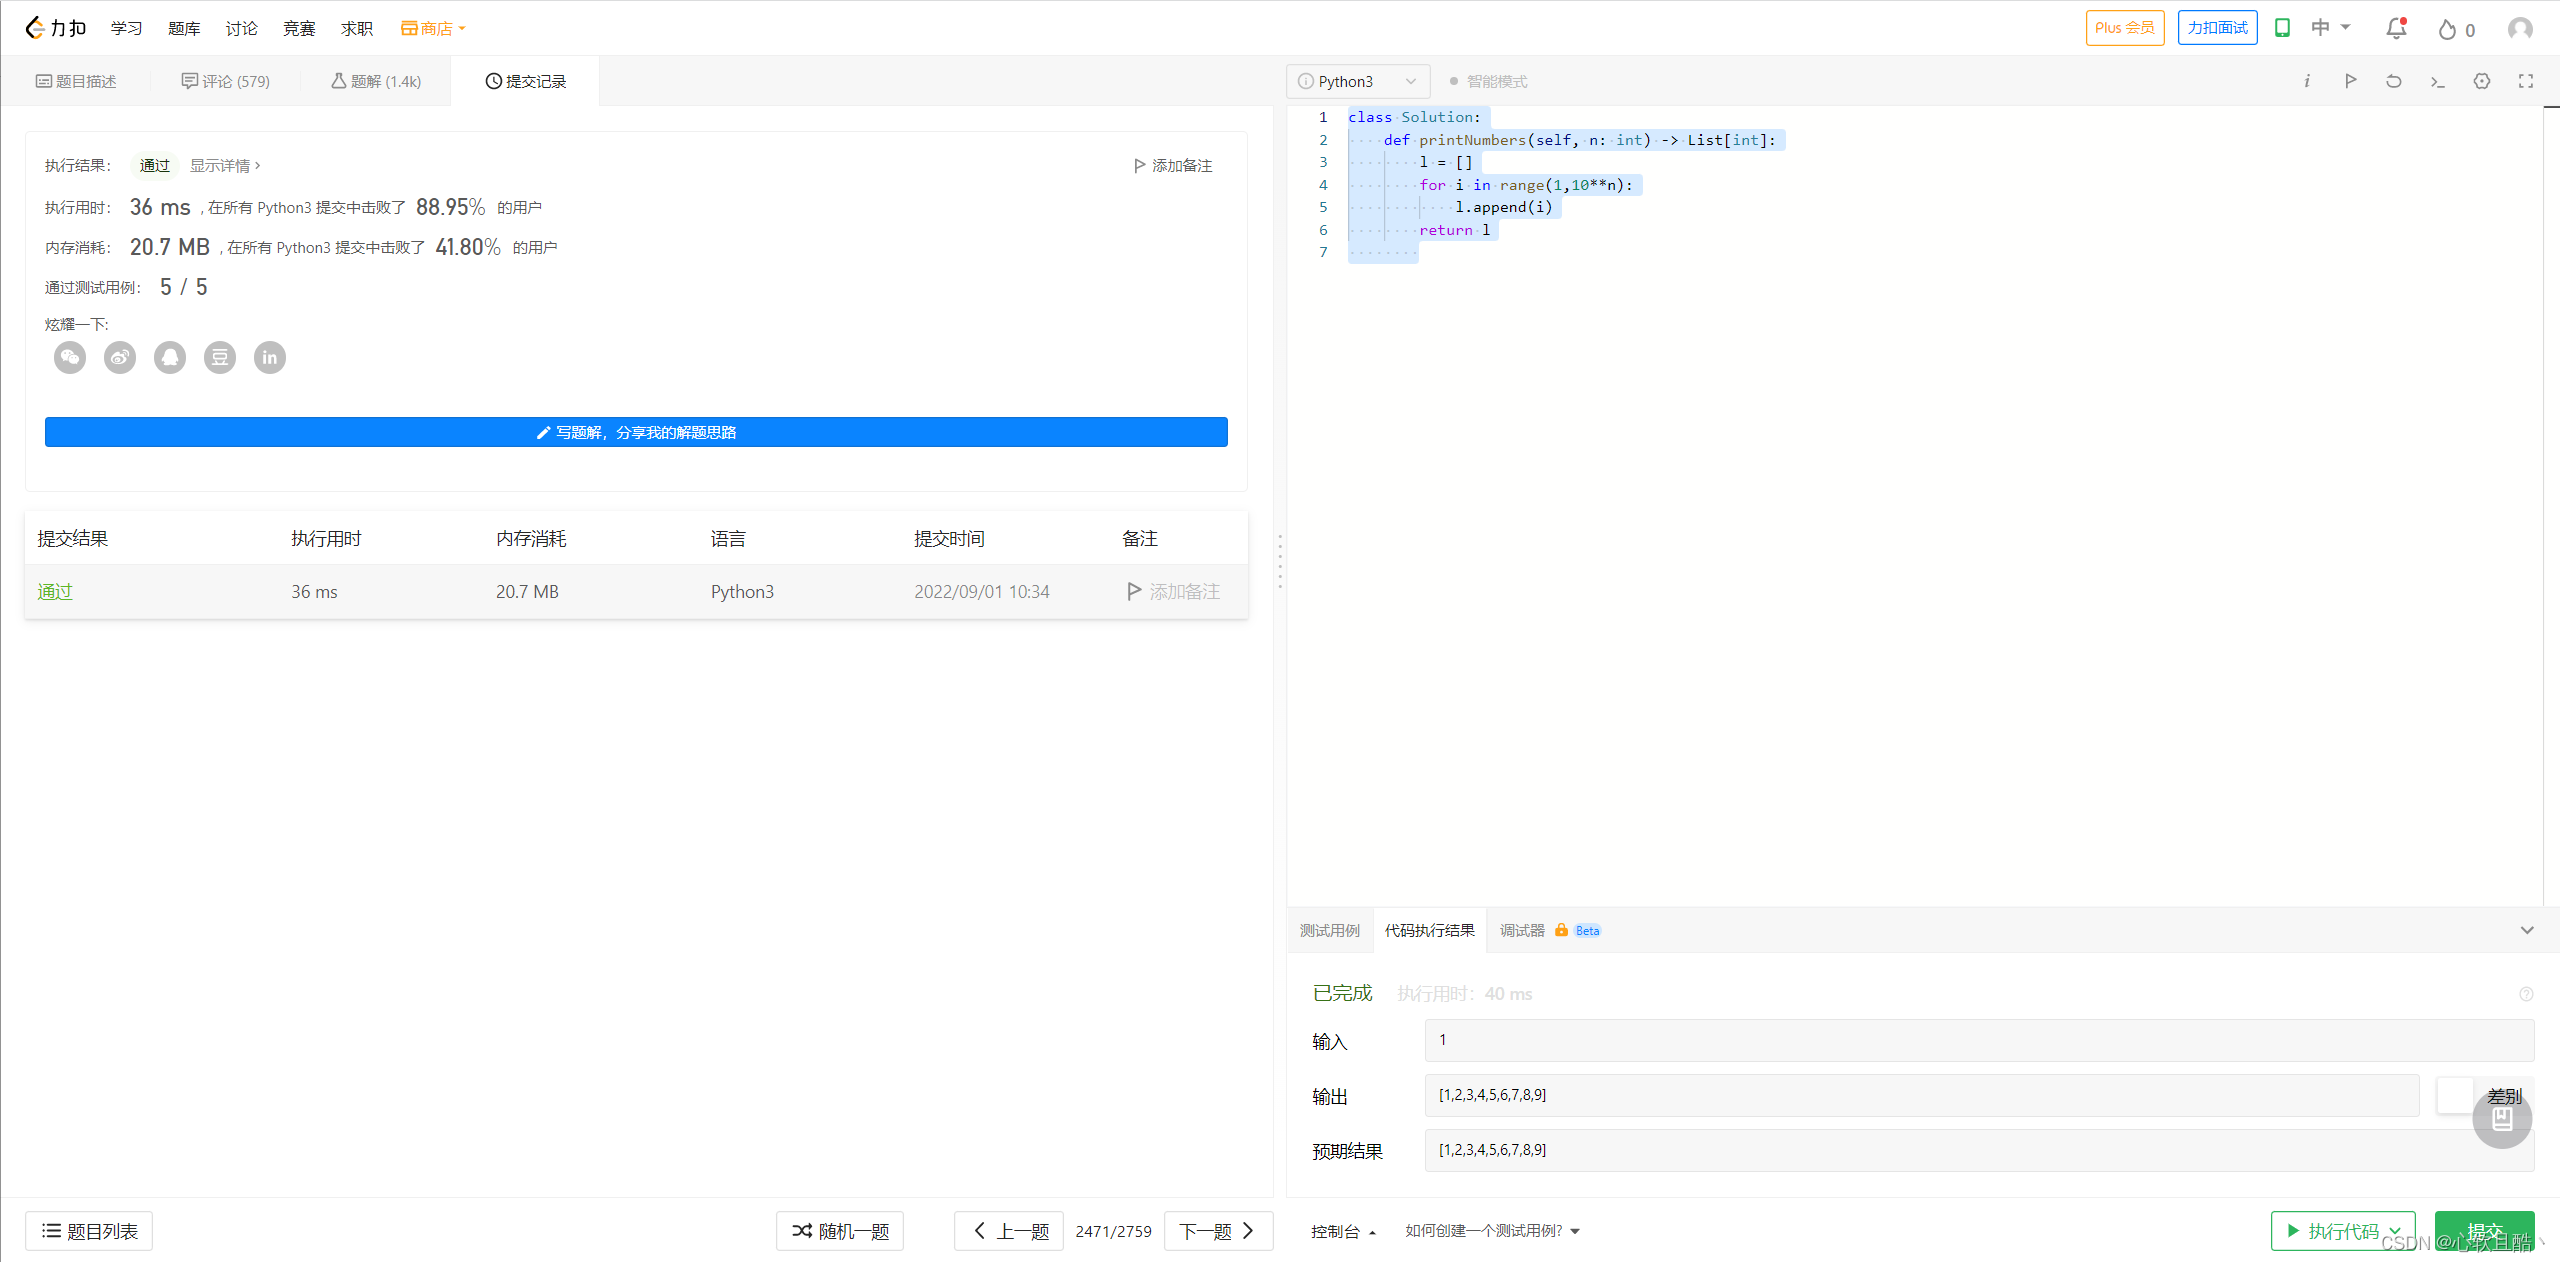2560x1262 pixels.
Task: Enter fullscreen editor mode
Action: 2526,81
